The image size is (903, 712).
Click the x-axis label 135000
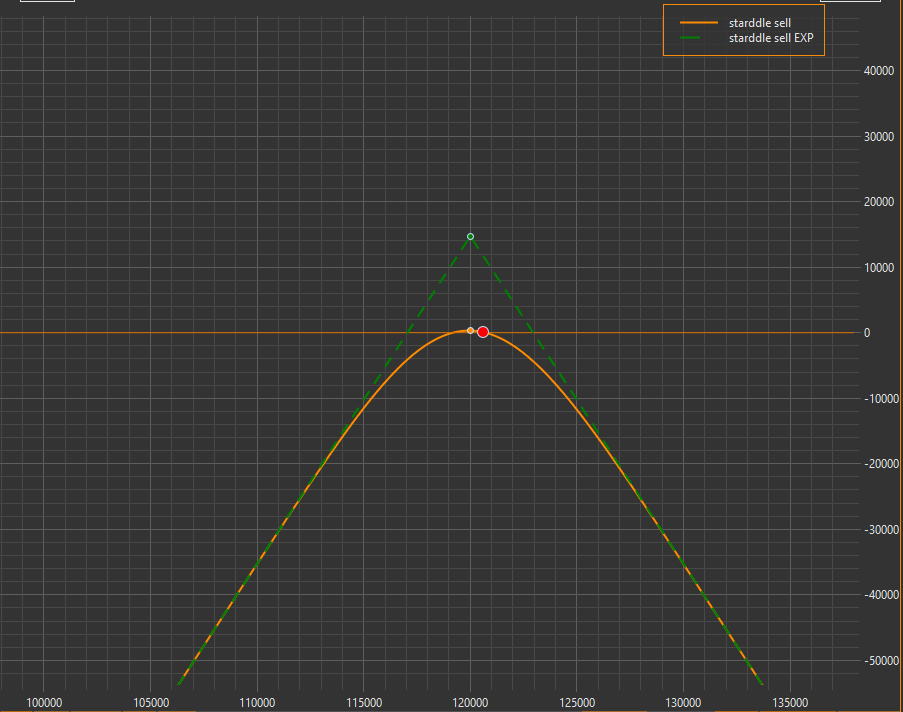click(x=790, y=703)
